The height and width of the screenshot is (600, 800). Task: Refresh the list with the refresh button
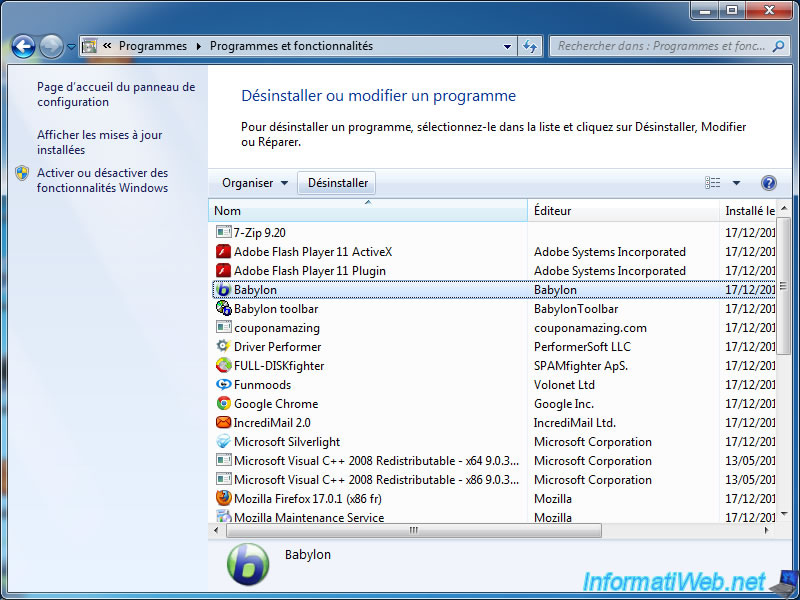[x=530, y=46]
